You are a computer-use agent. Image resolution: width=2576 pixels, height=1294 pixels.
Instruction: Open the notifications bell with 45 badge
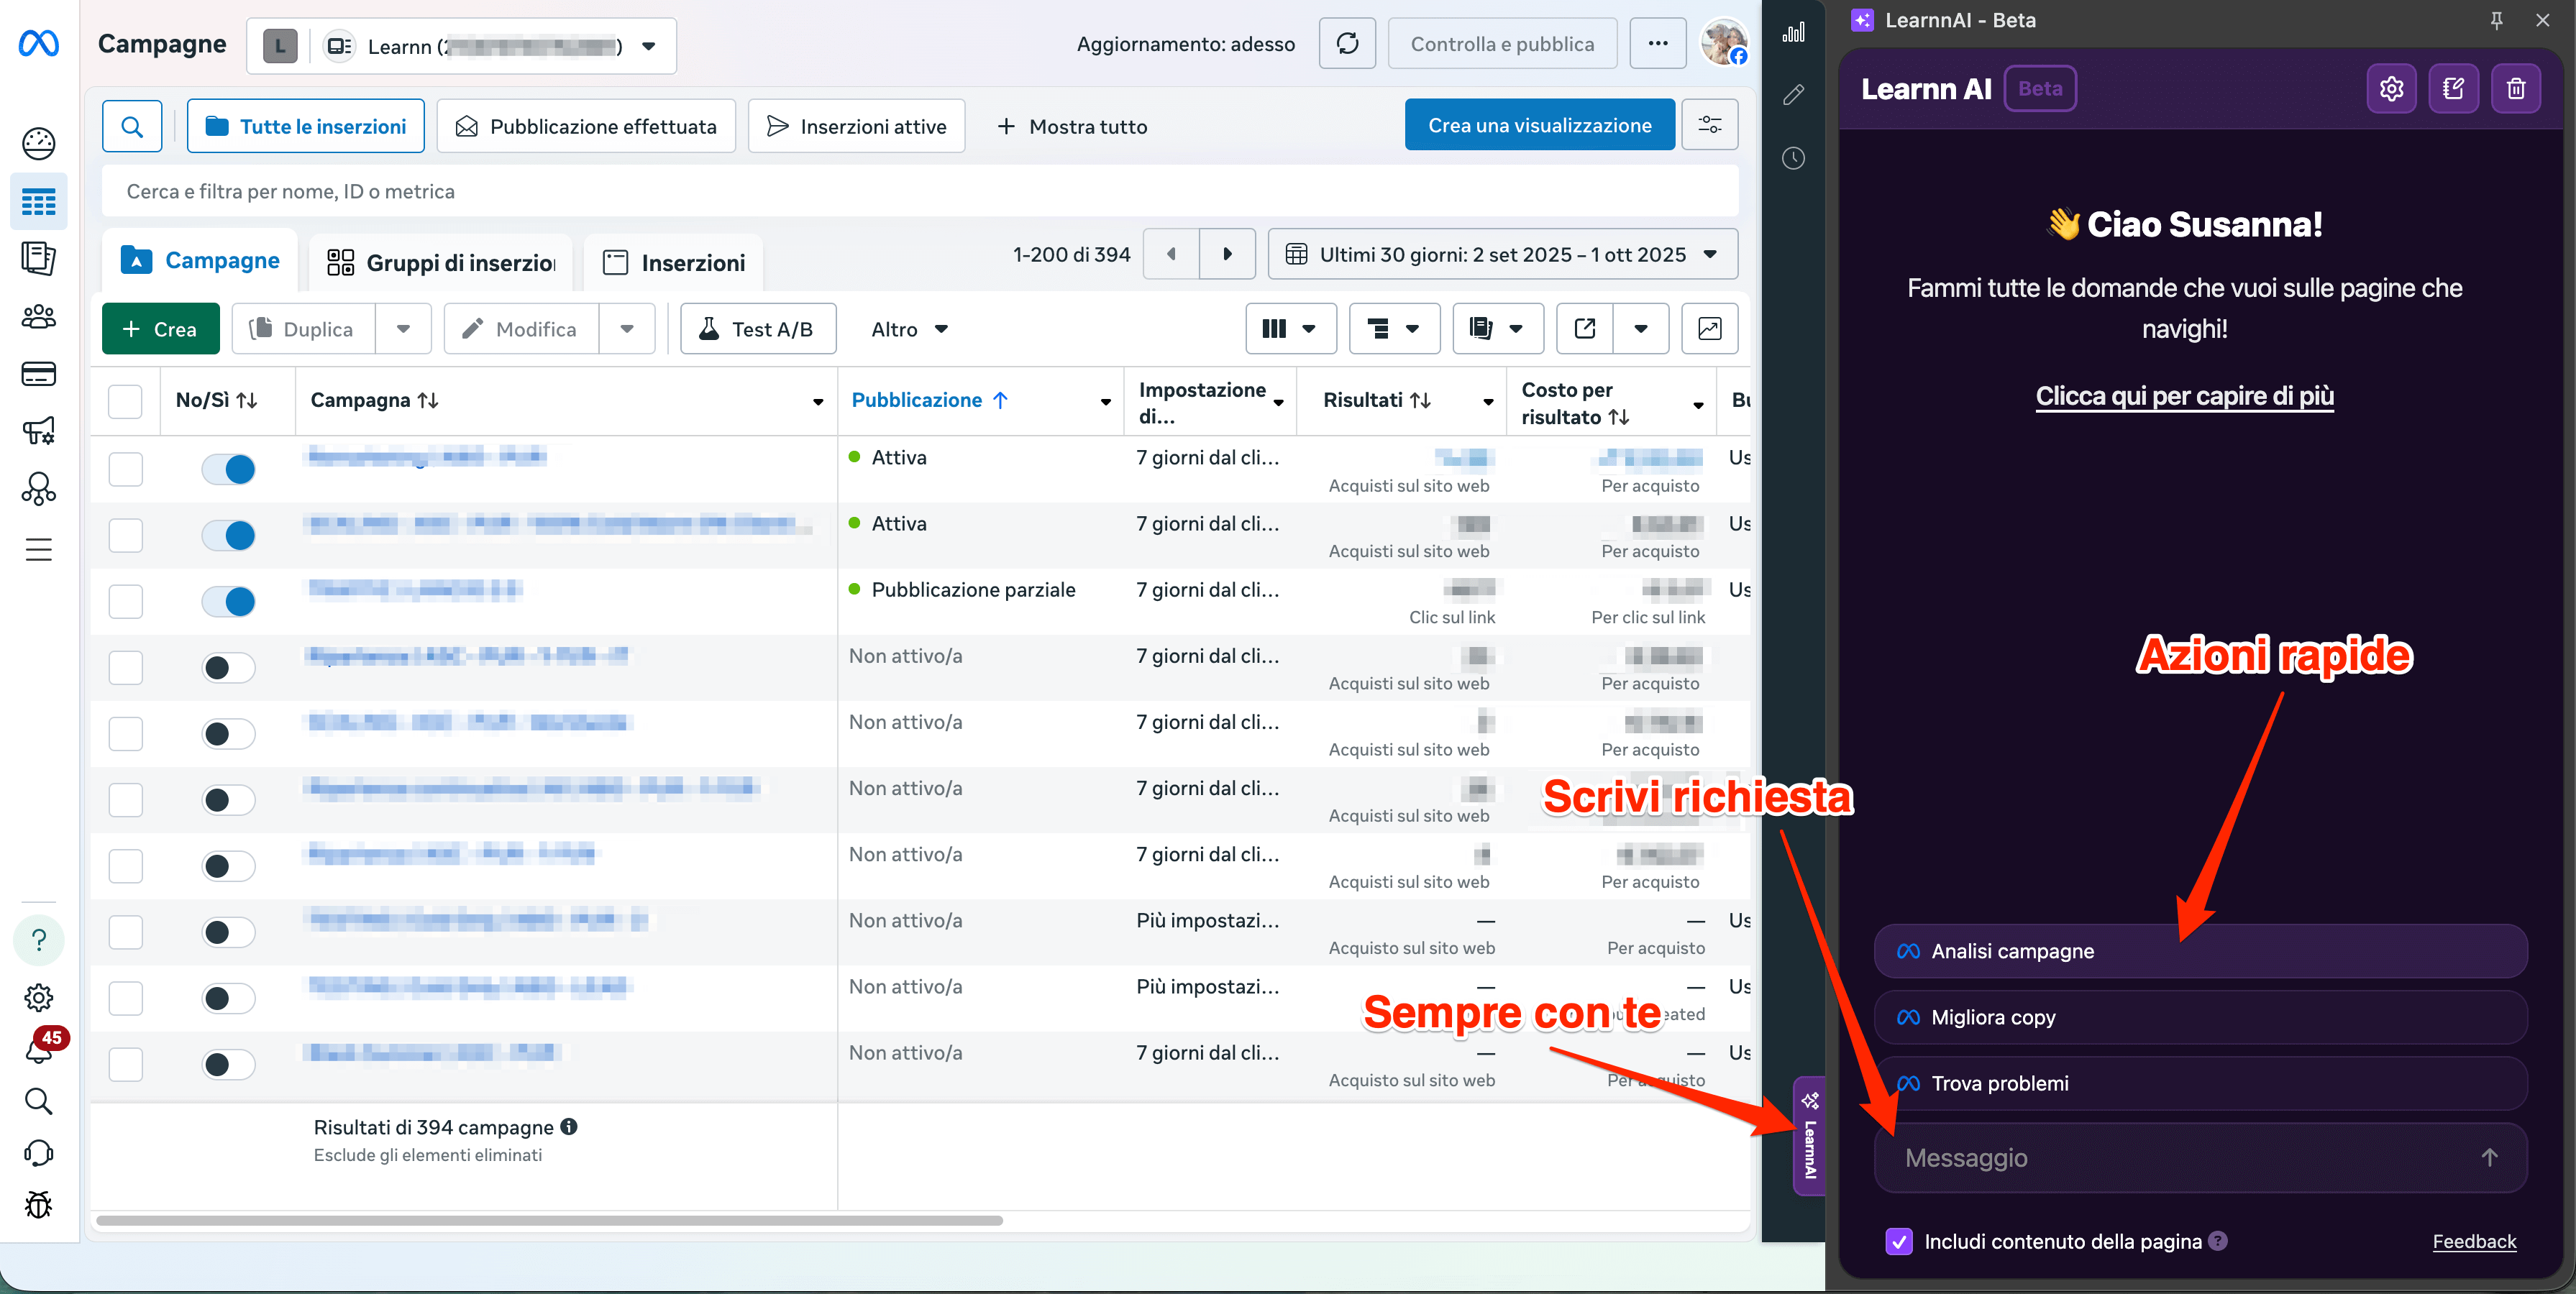pyautogui.click(x=38, y=1050)
